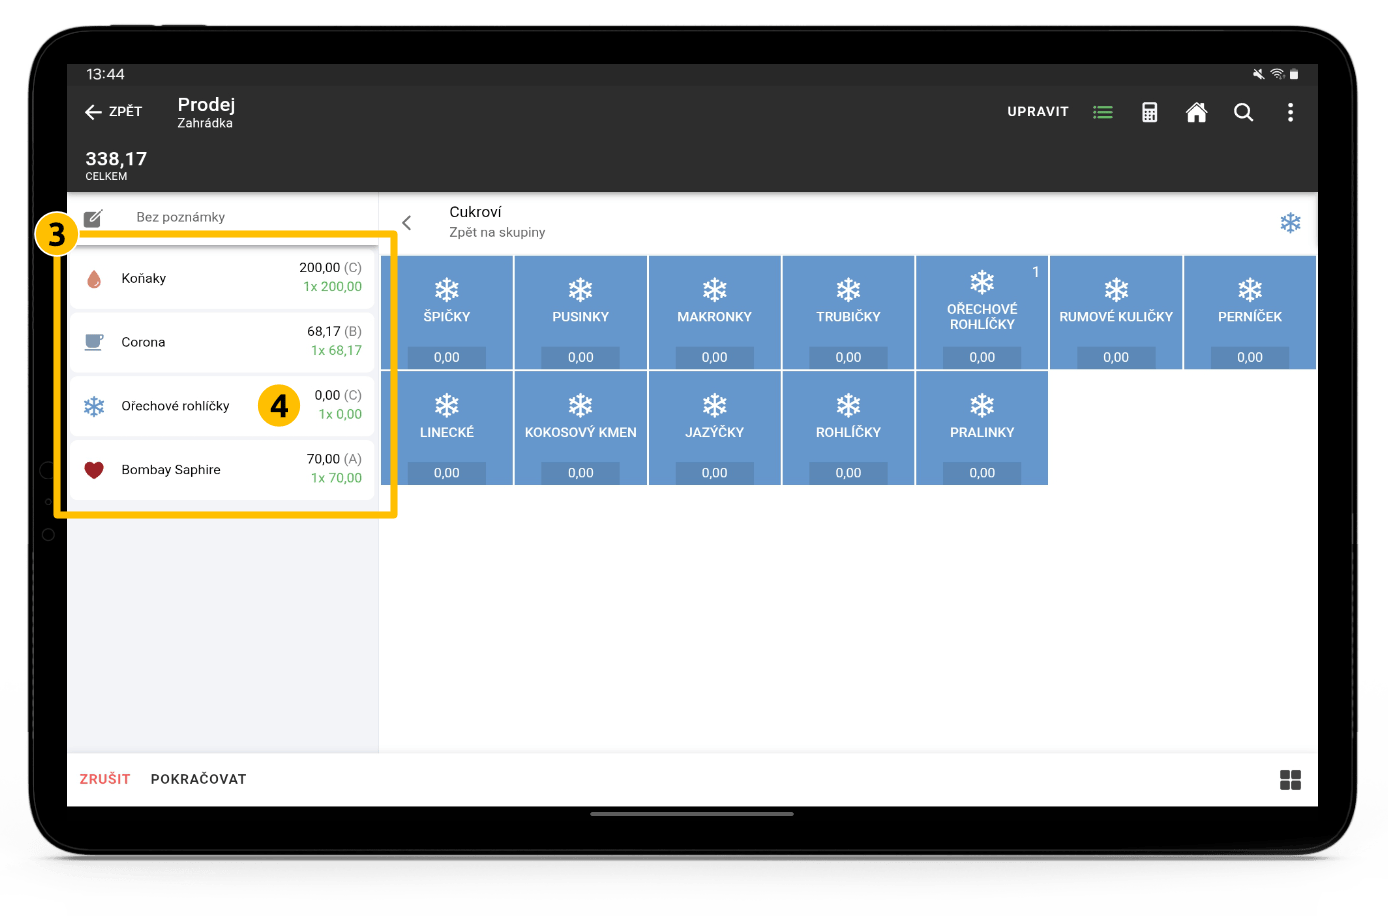Select the Koňaky order row
This screenshot has height=916, width=1388.
[x=222, y=278]
